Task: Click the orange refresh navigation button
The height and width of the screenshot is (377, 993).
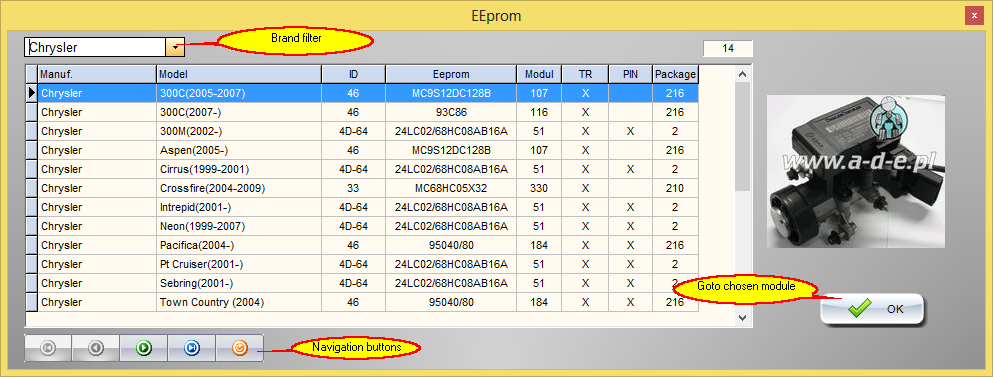Action: click(x=239, y=348)
